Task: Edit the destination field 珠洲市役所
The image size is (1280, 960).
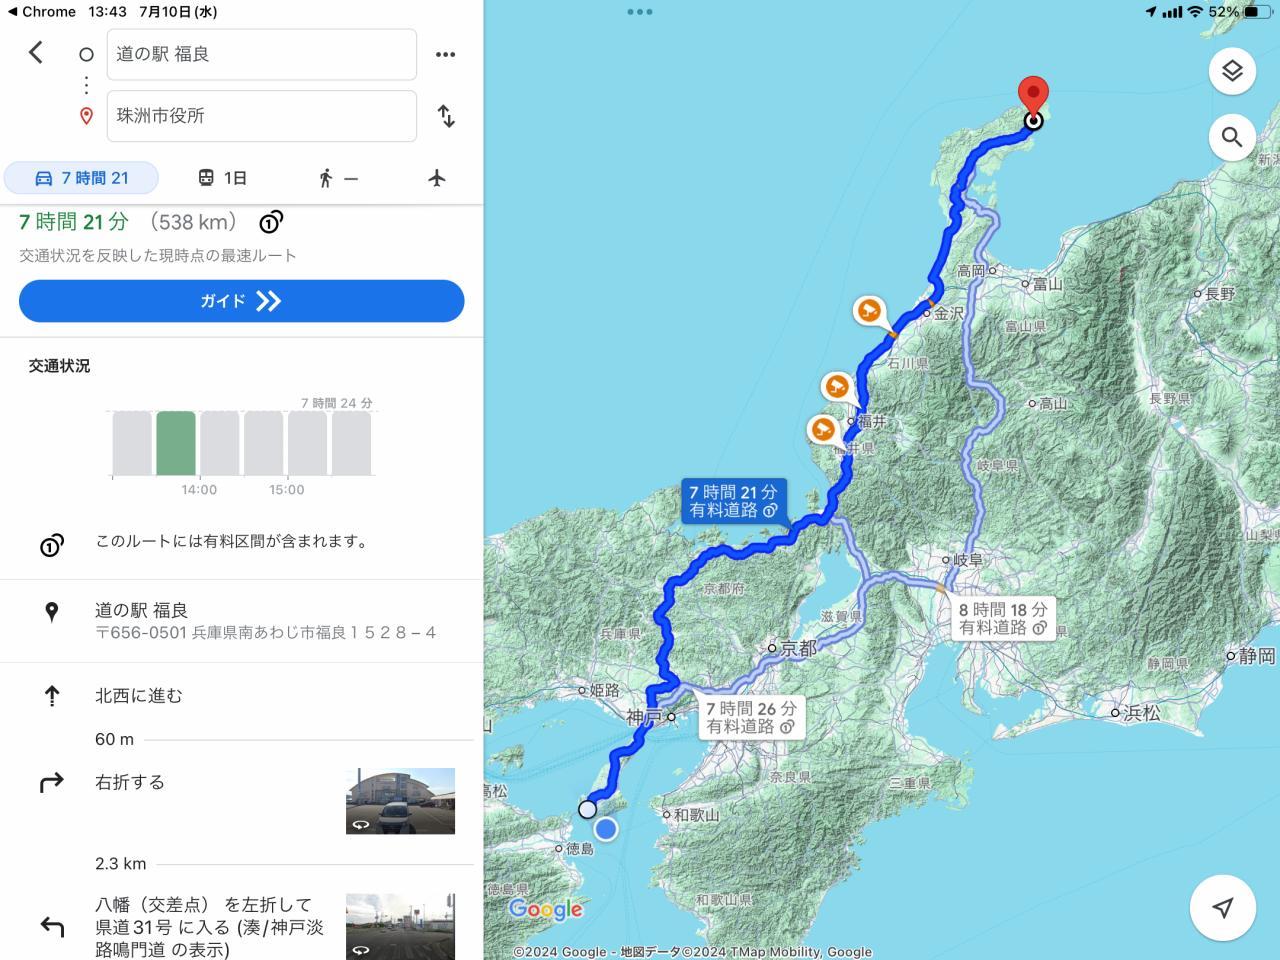Action: [262, 116]
